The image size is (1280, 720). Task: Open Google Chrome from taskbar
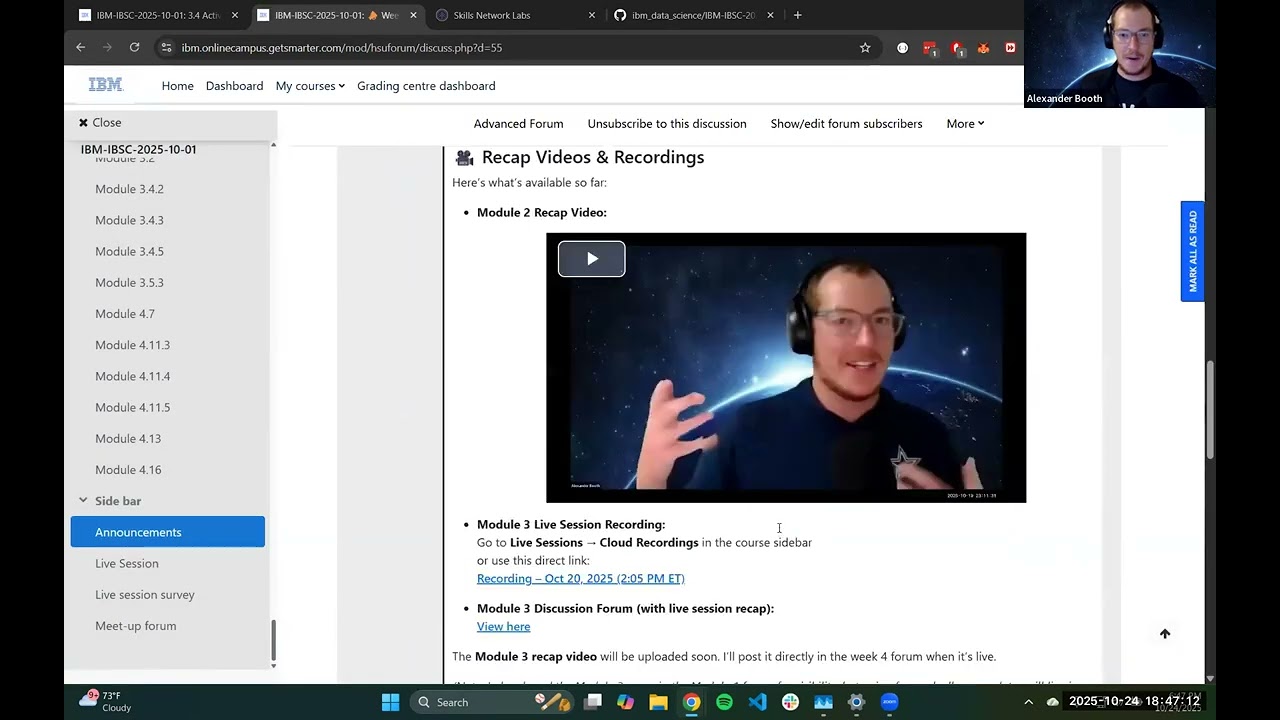click(x=691, y=702)
